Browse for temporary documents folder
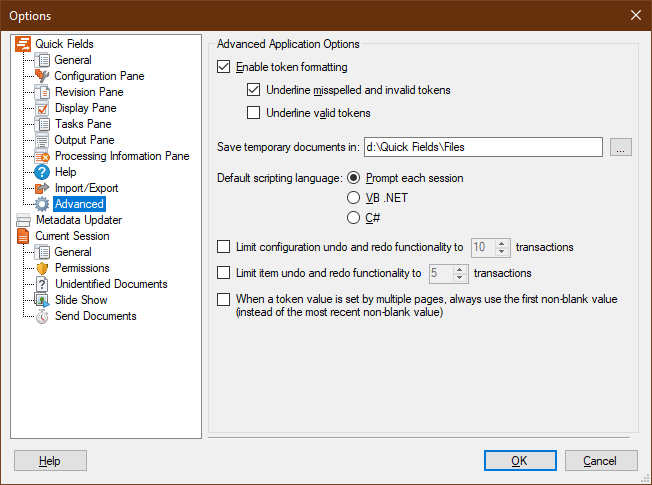This screenshot has width=652, height=485. point(621,148)
